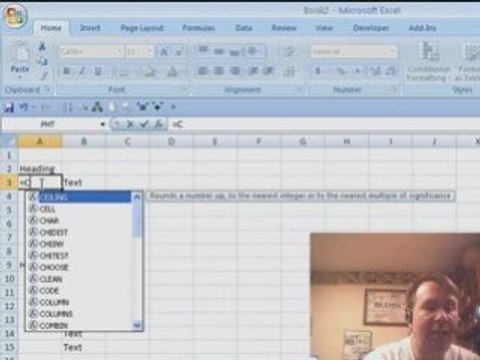Click the Decrease Indent icon

point(253,71)
